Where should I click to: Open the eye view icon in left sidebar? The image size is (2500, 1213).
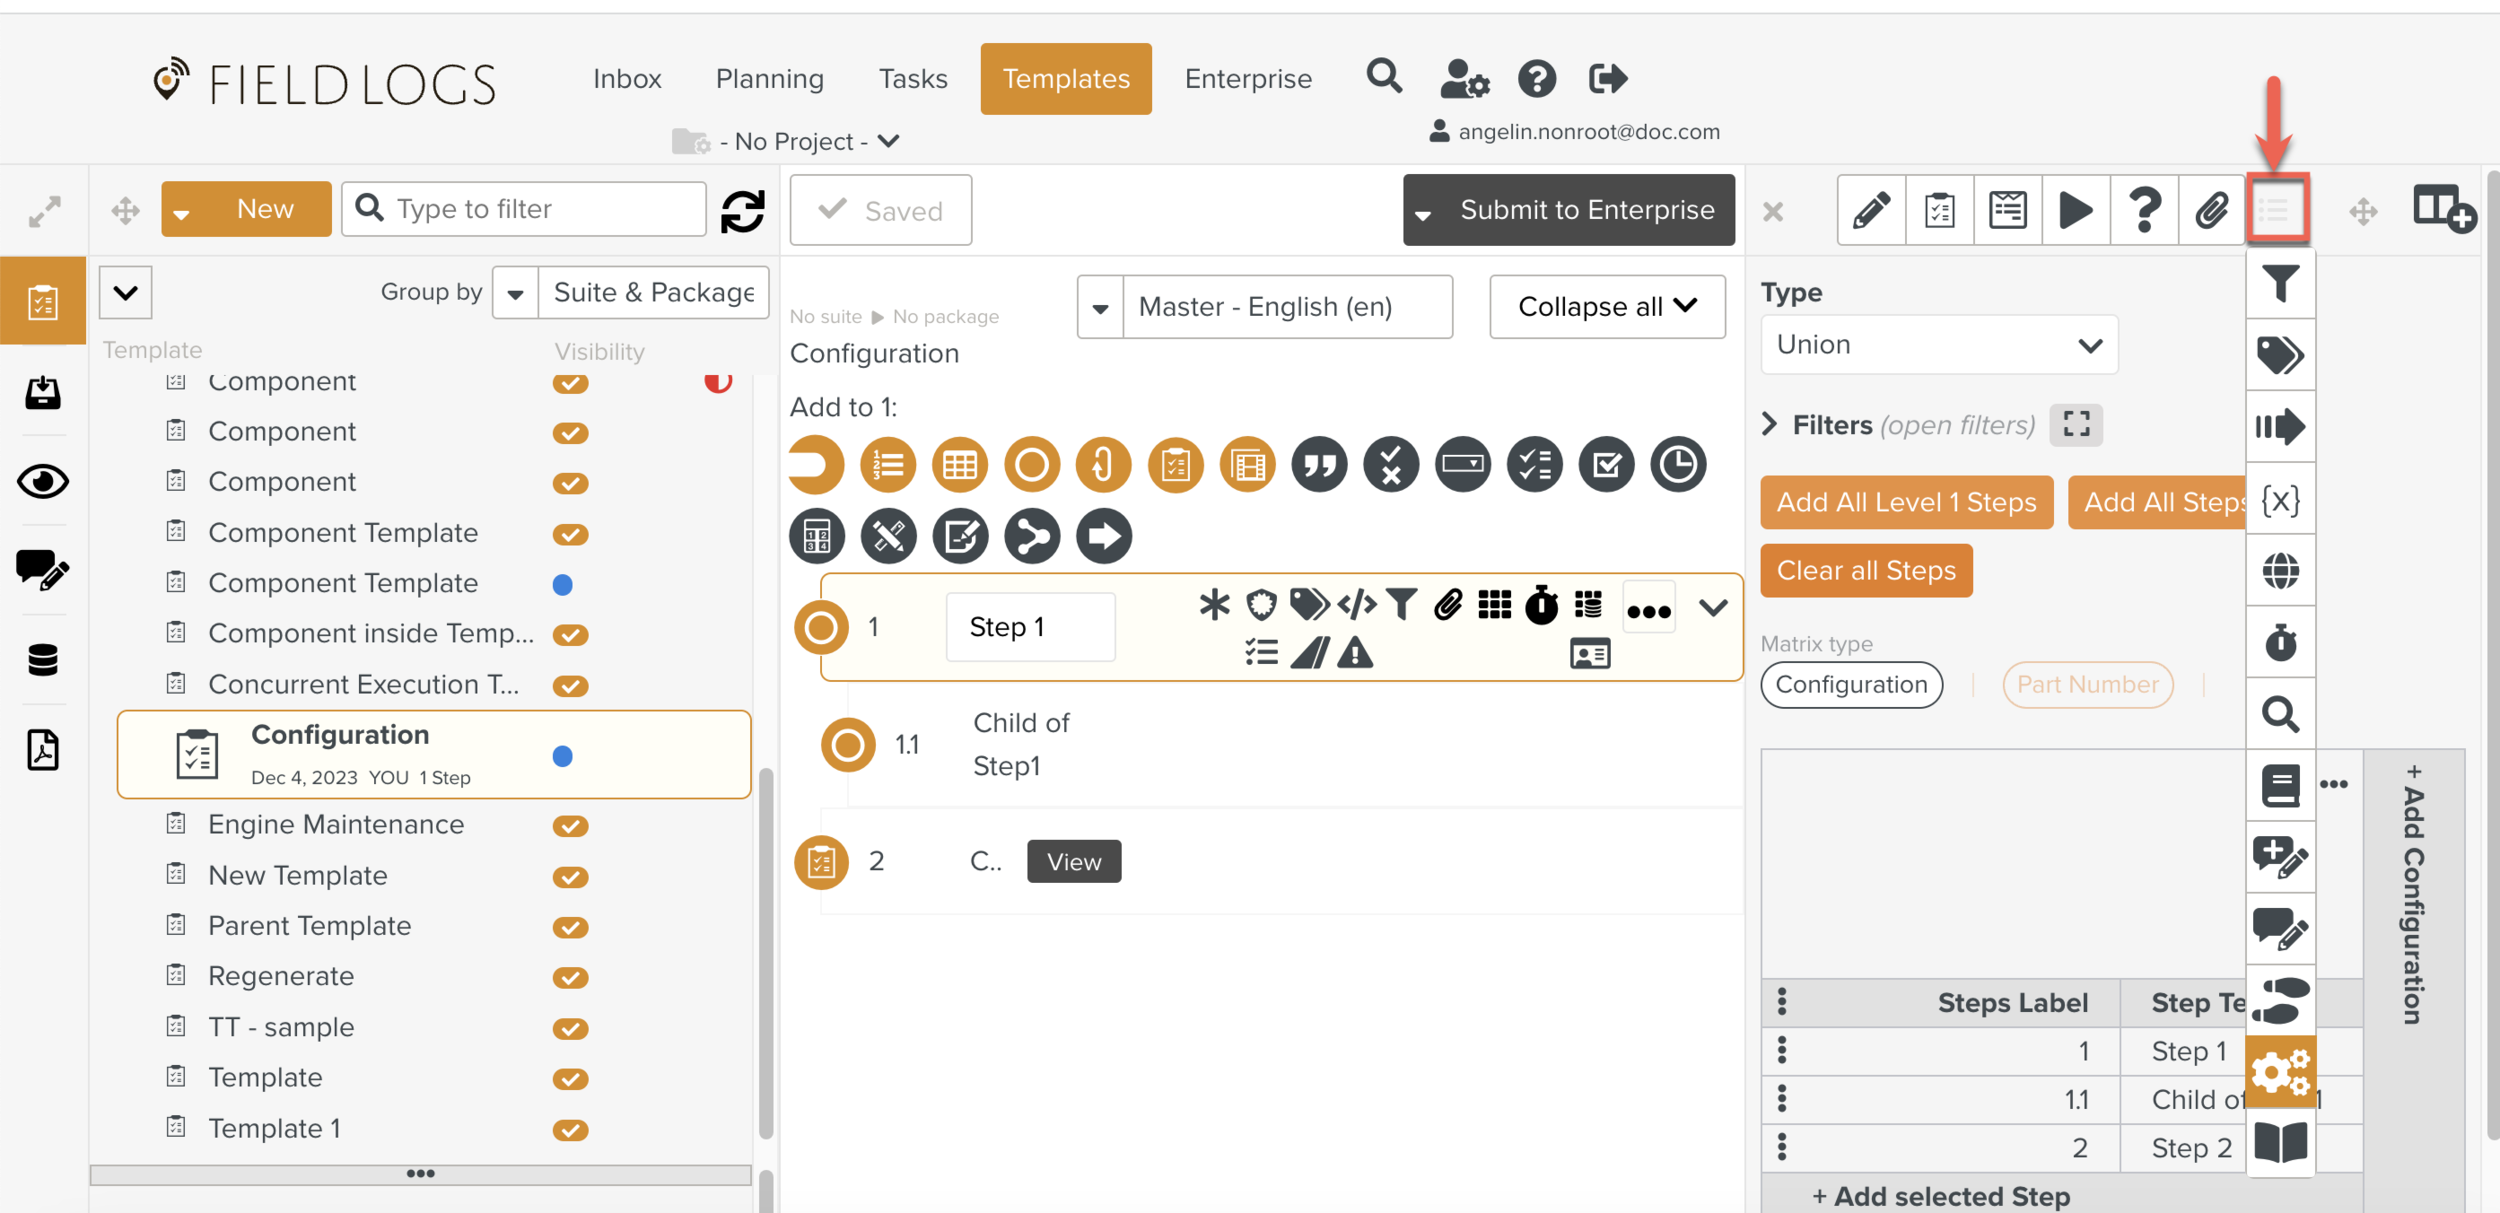click(43, 482)
